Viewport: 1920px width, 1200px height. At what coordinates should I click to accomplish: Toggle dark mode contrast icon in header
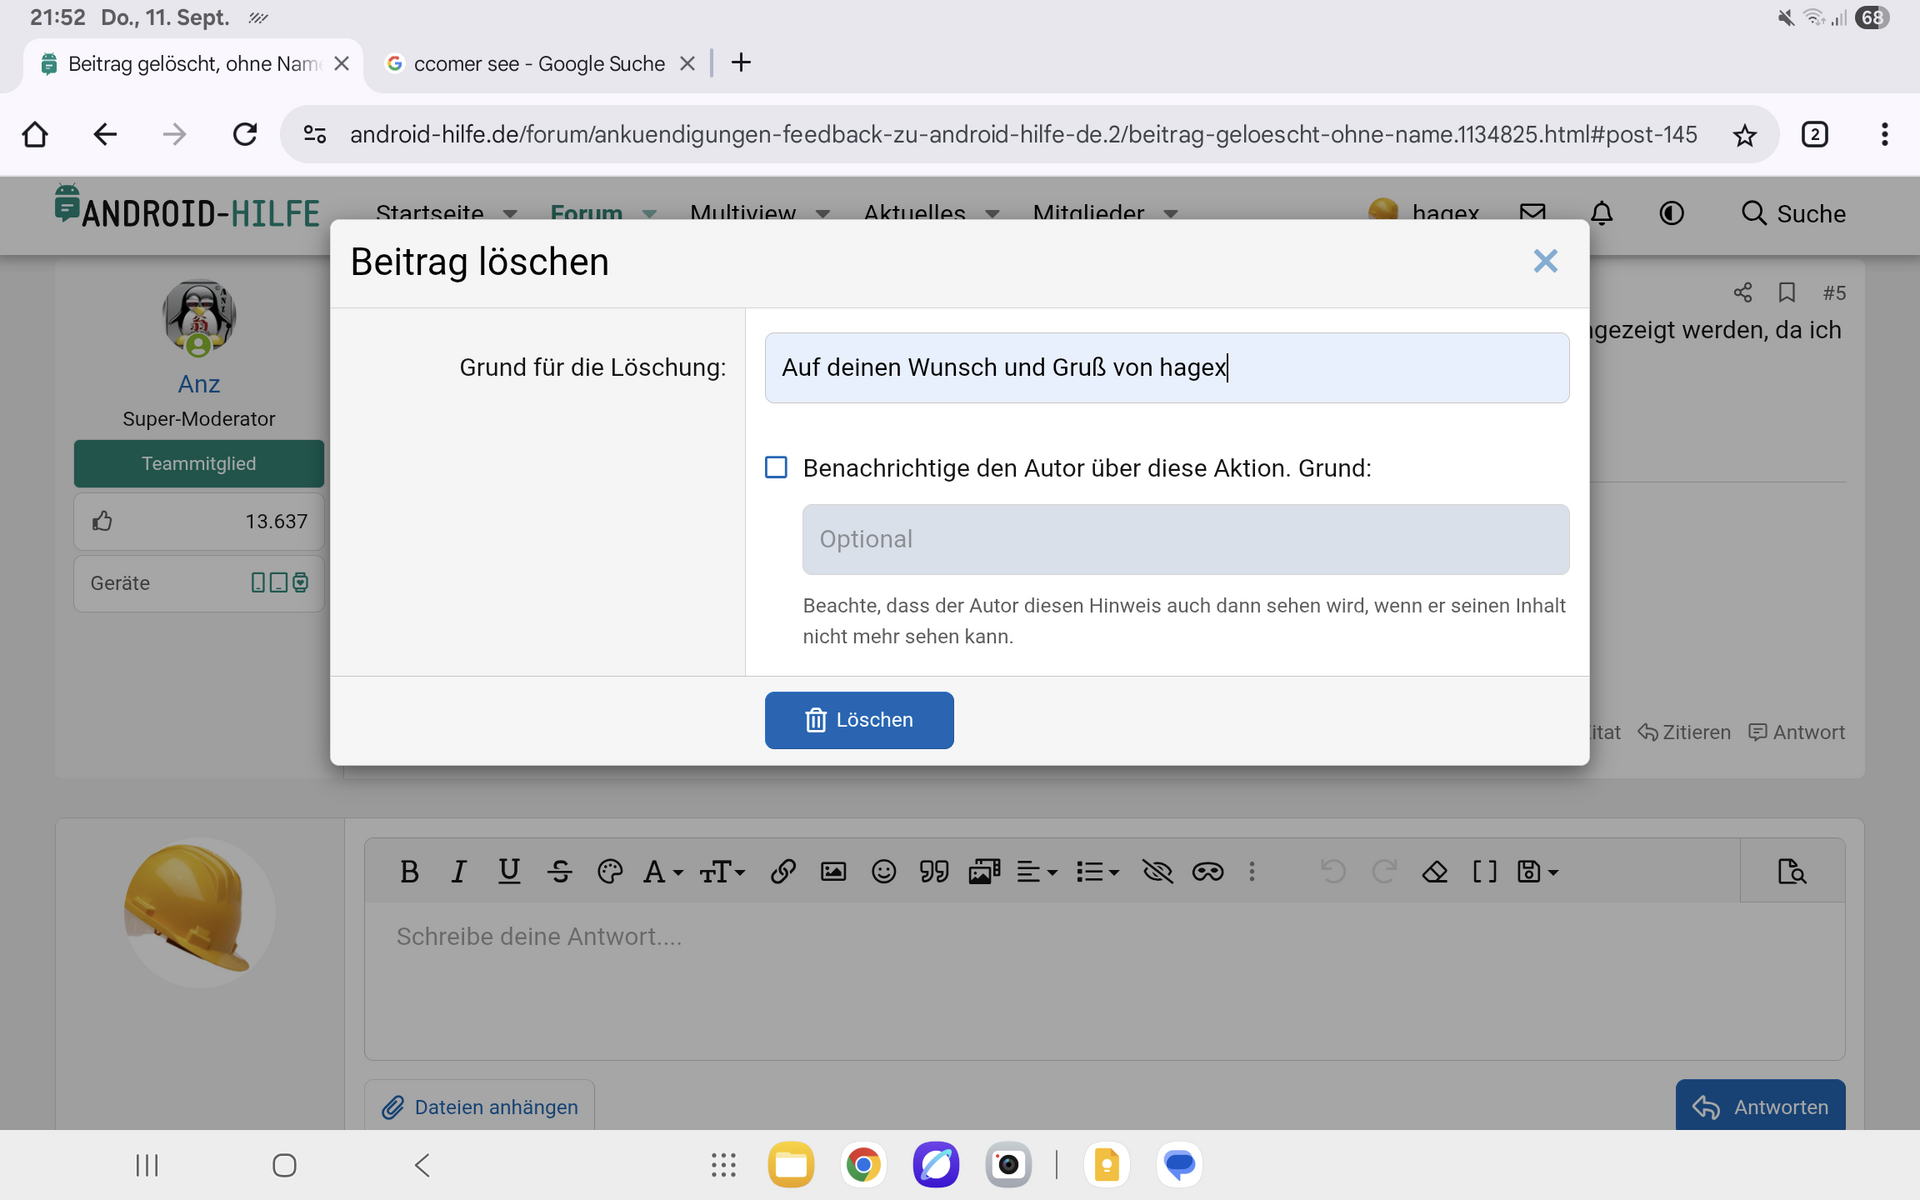tap(1671, 213)
